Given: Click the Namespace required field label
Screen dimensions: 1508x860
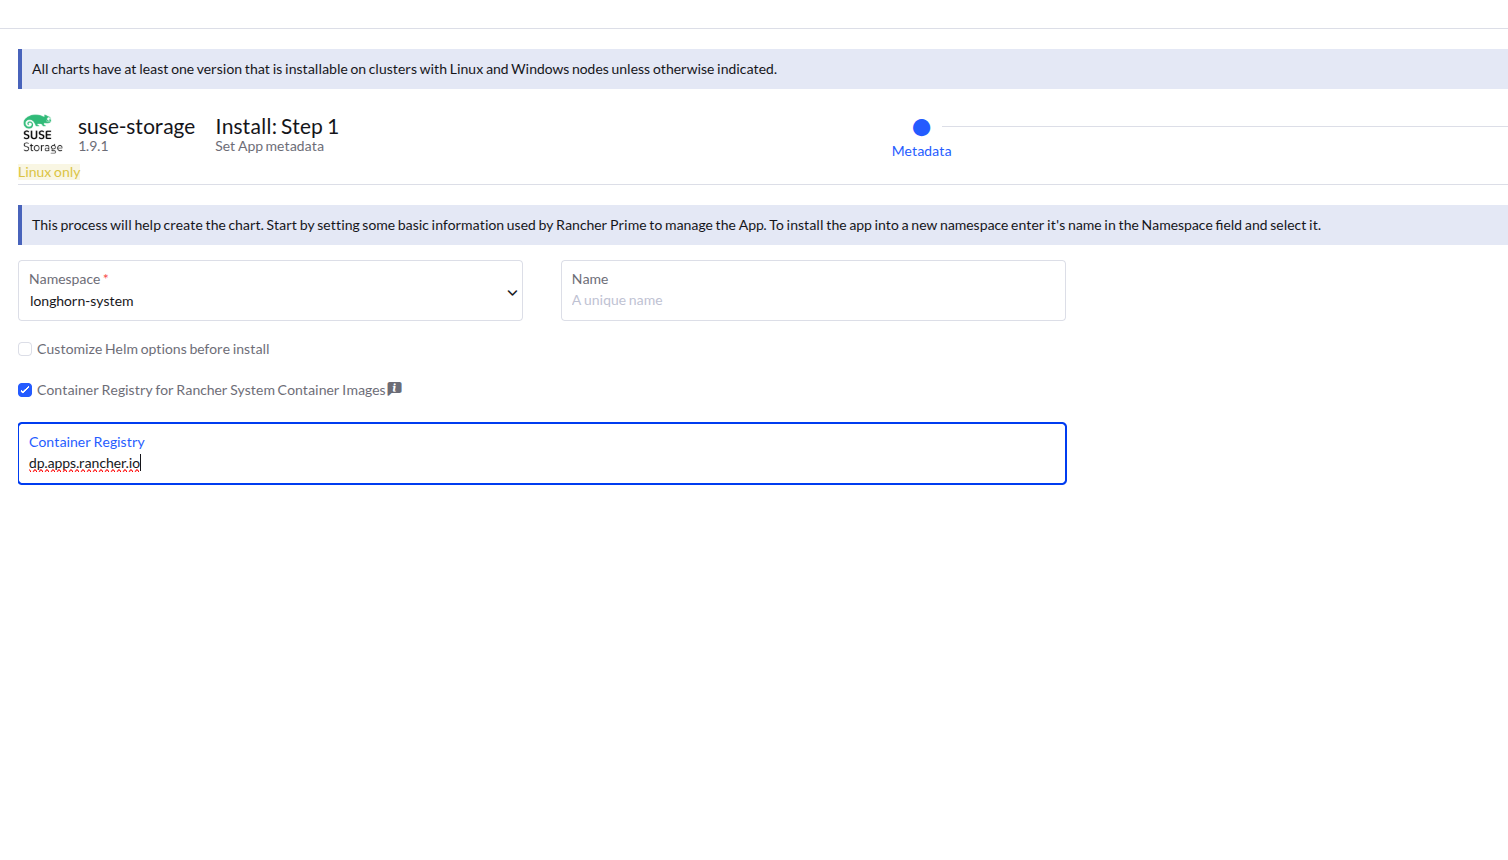Looking at the screenshot, I should click(x=66, y=279).
